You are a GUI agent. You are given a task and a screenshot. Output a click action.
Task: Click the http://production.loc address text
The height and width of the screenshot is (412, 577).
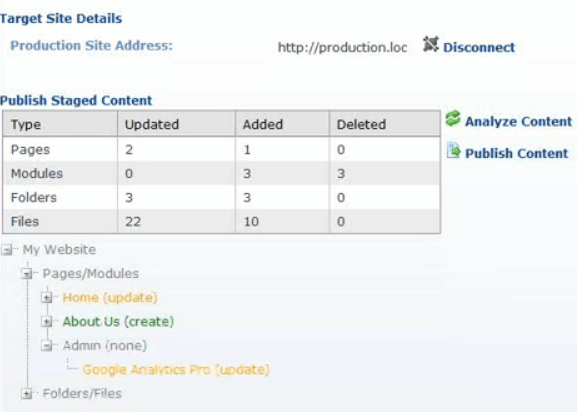(342, 47)
